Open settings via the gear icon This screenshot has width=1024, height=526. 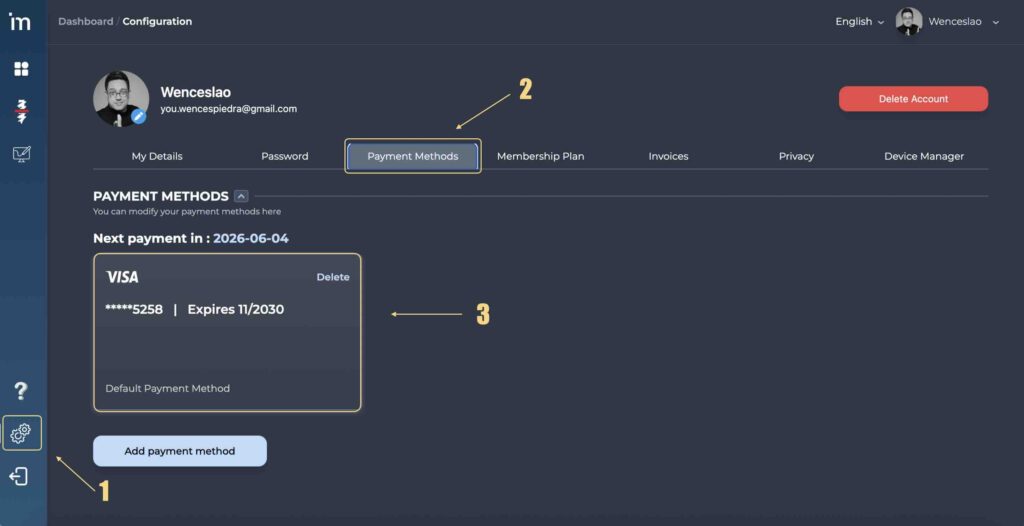21,433
